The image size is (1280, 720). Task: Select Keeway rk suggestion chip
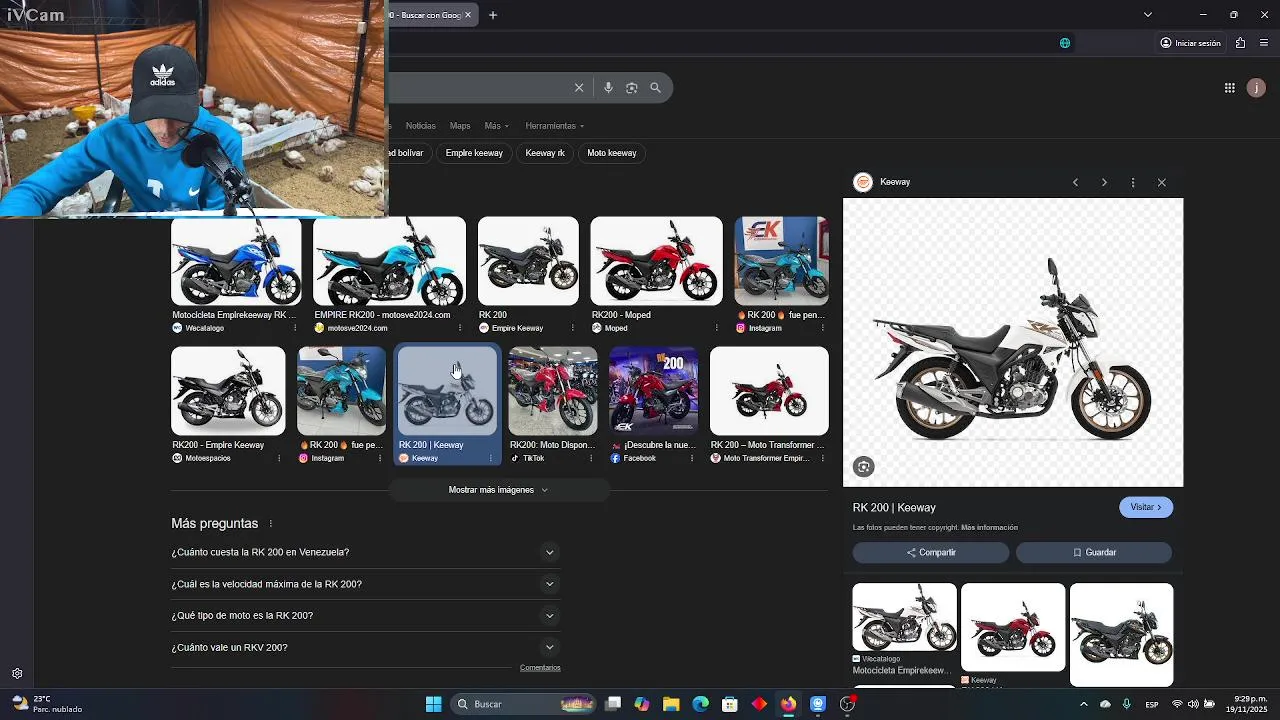(545, 153)
